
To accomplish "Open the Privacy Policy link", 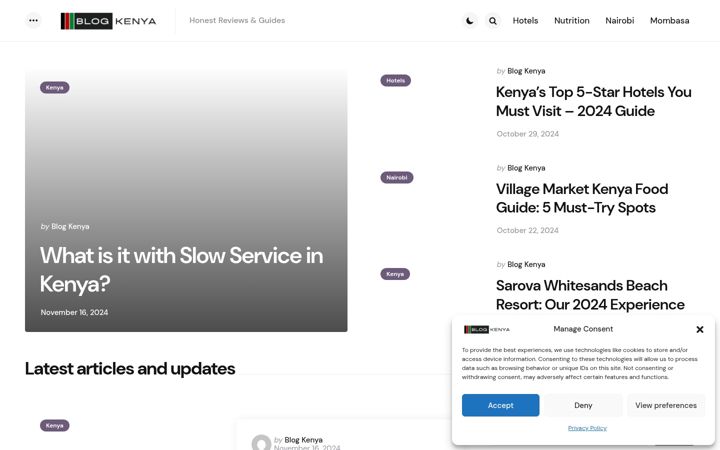I will coord(587,428).
